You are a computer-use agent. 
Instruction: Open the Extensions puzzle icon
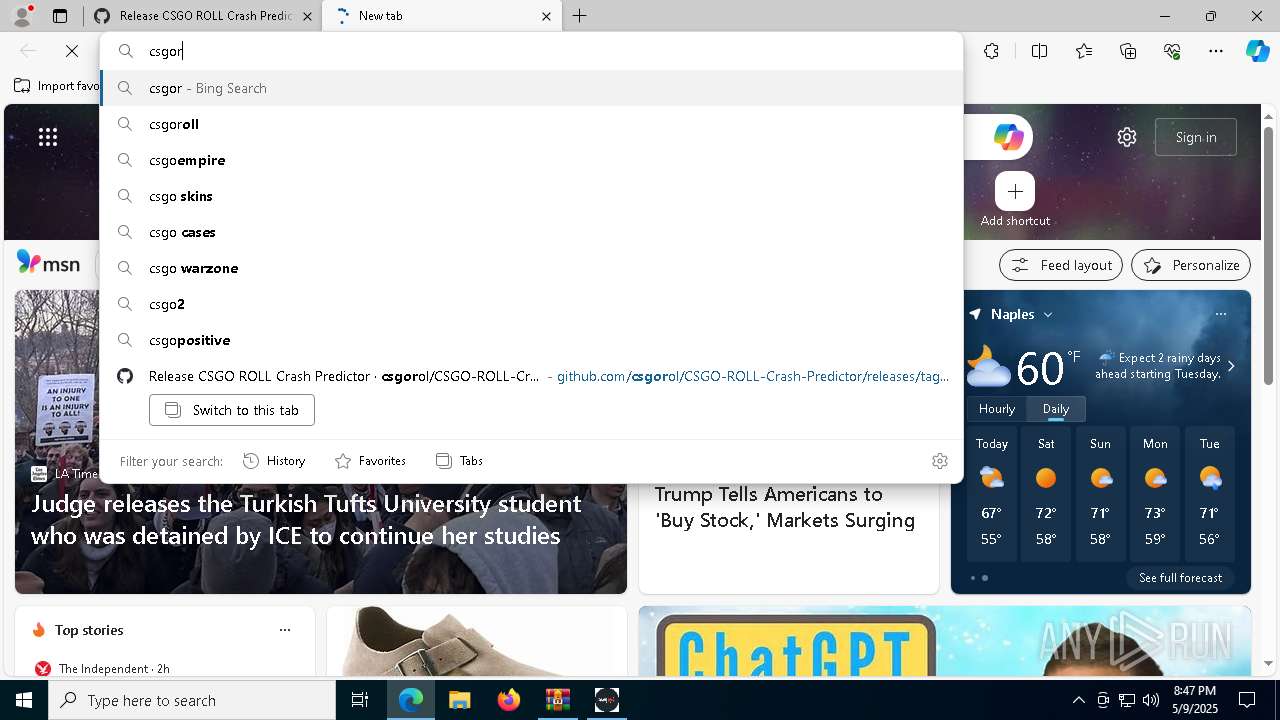991,51
